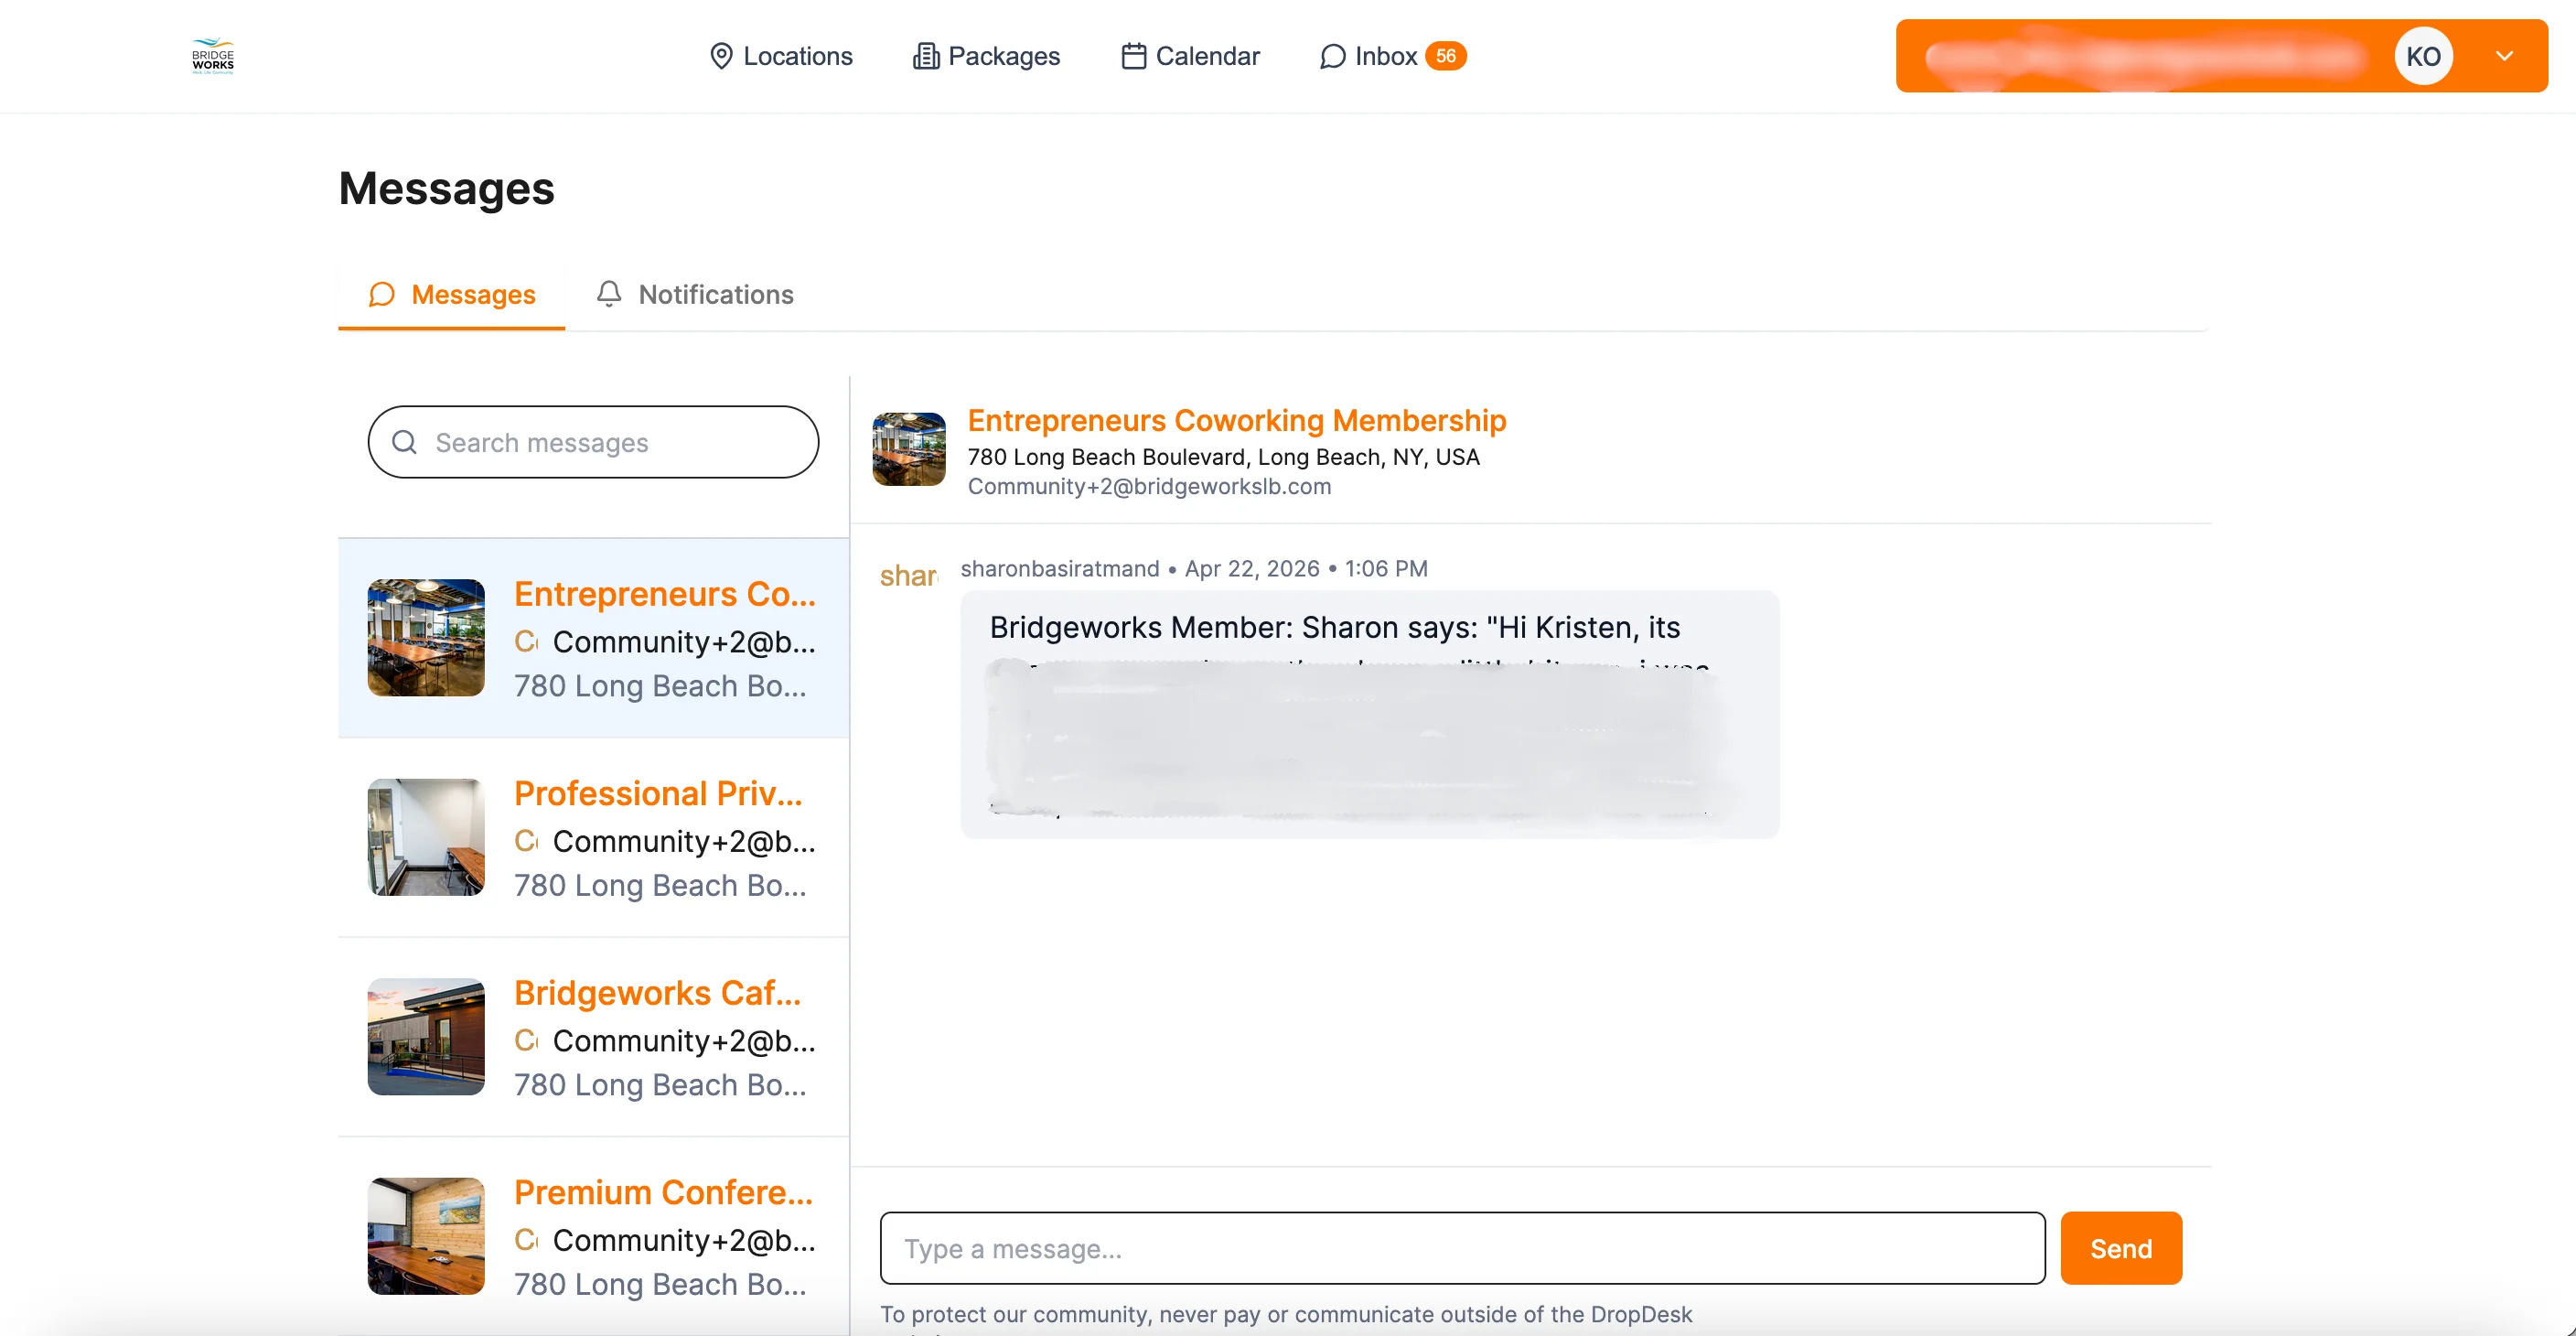Screen dimensions: 2576x1336
Task: Click the Inbox chat bubble icon
Action: (x=1332, y=56)
